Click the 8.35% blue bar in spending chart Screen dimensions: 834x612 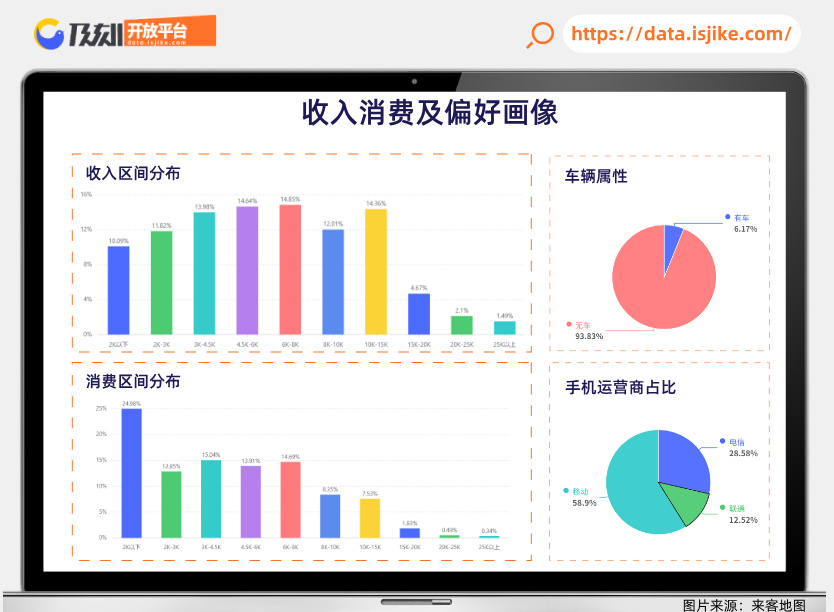click(x=330, y=516)
